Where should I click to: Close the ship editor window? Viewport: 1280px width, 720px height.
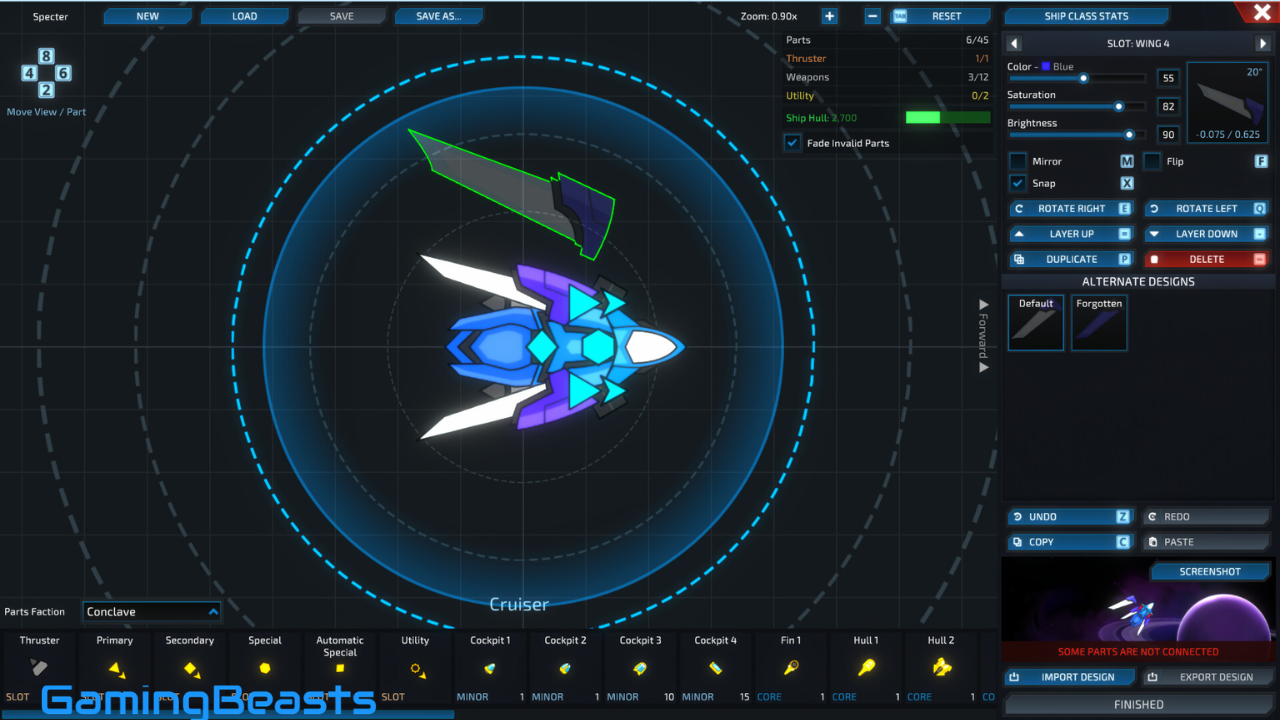tap(1262, 12)
